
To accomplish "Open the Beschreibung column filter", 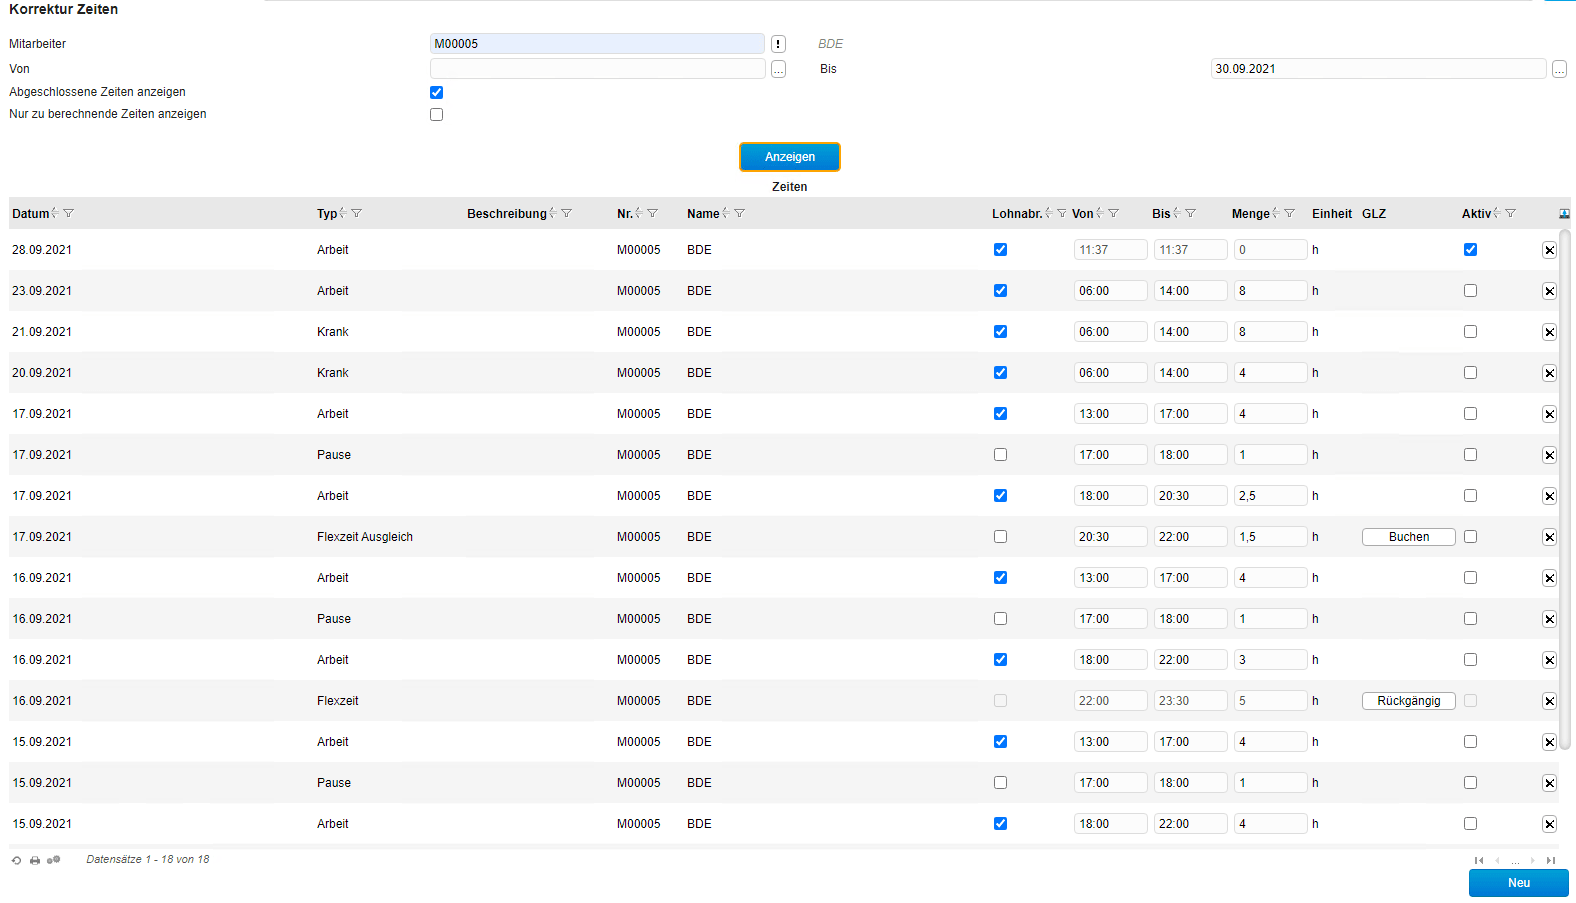I will (566, 213).
